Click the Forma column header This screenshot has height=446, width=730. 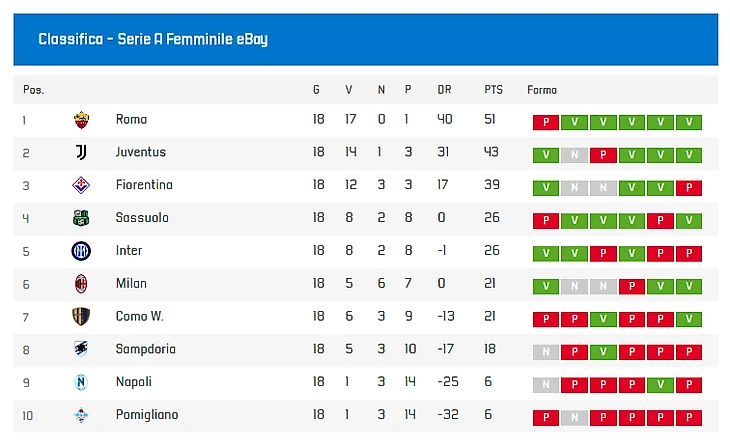pyautogui.click(x=541, y=90)
